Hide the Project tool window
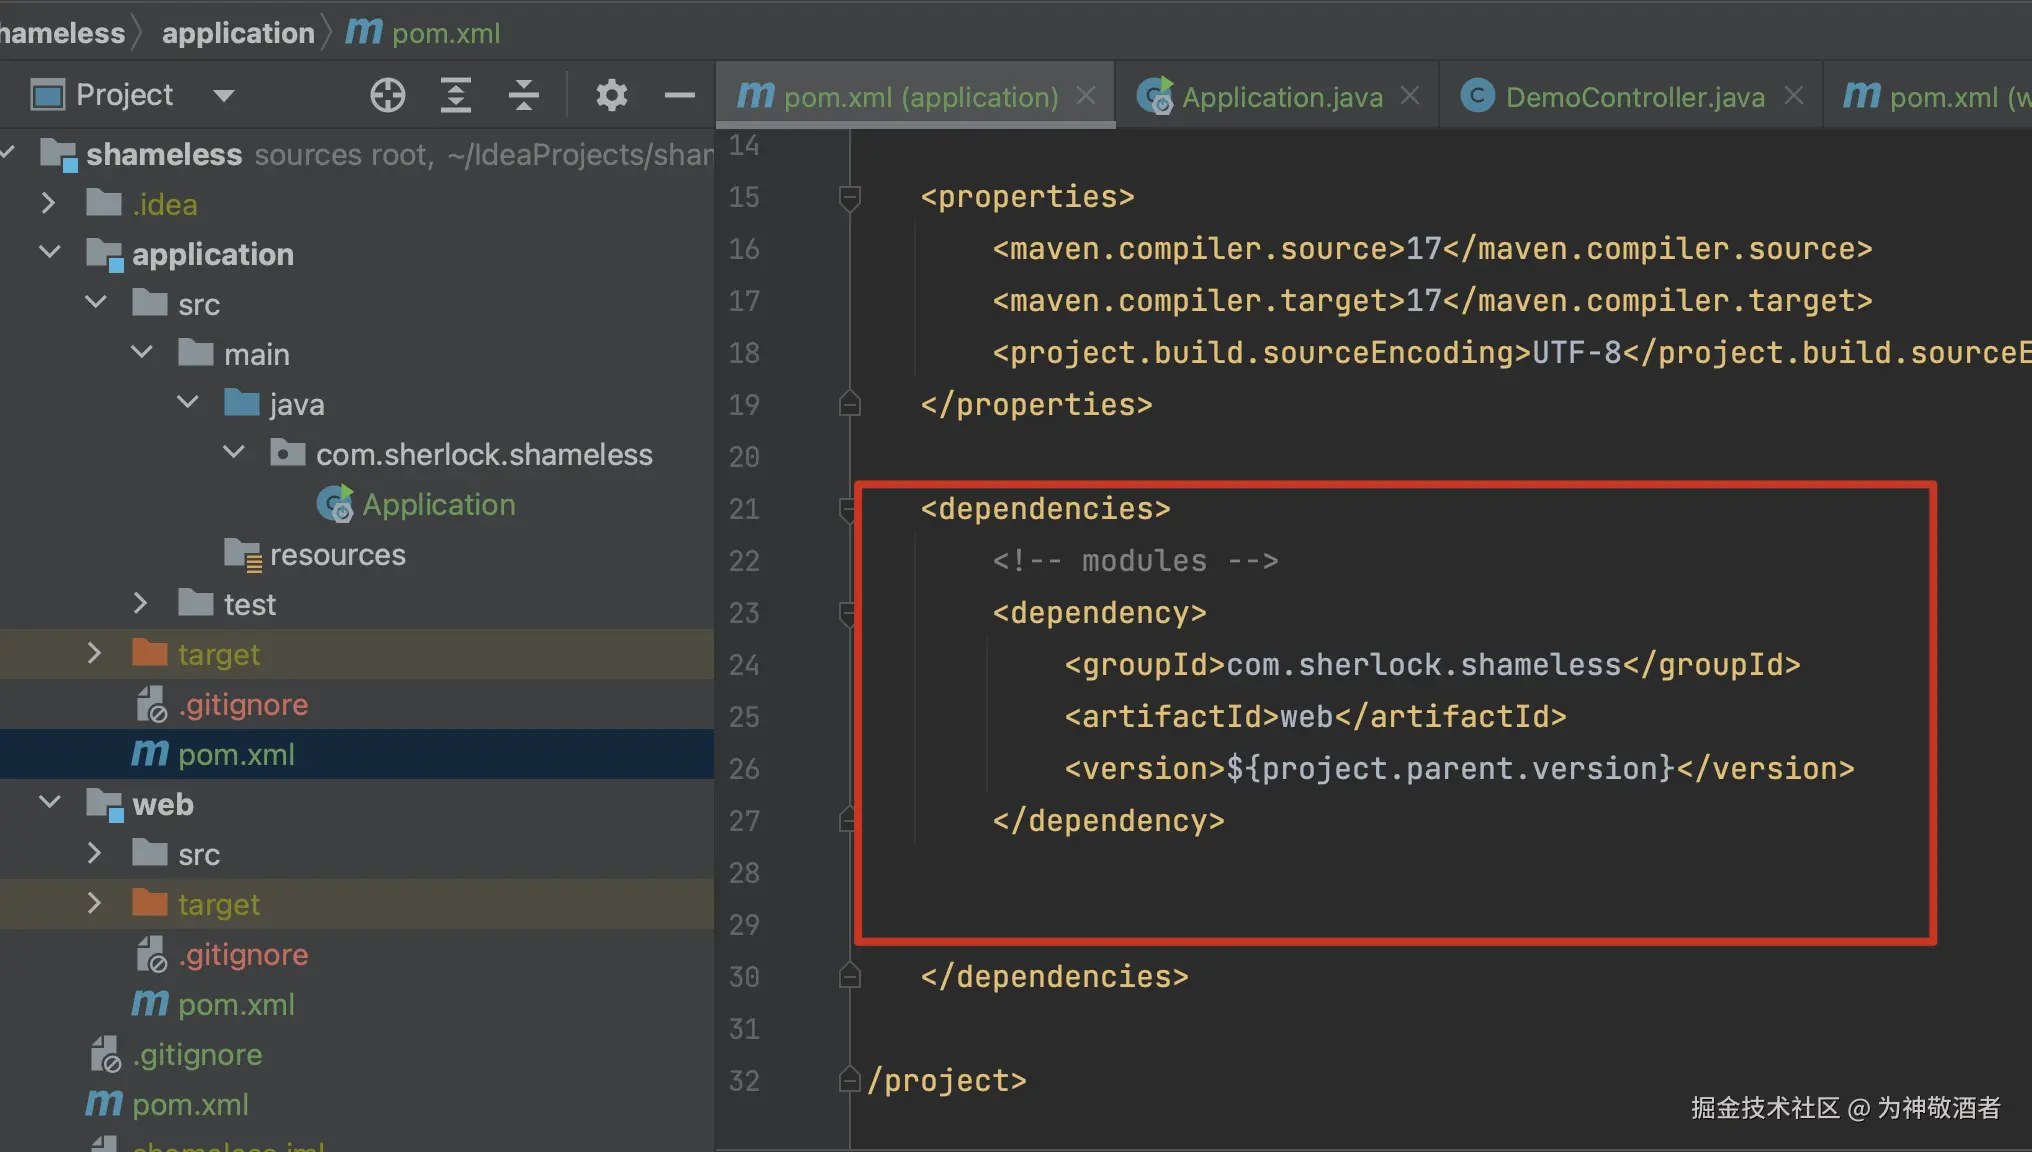This screenshot has width=2032, height=1152. coord(679,96)
